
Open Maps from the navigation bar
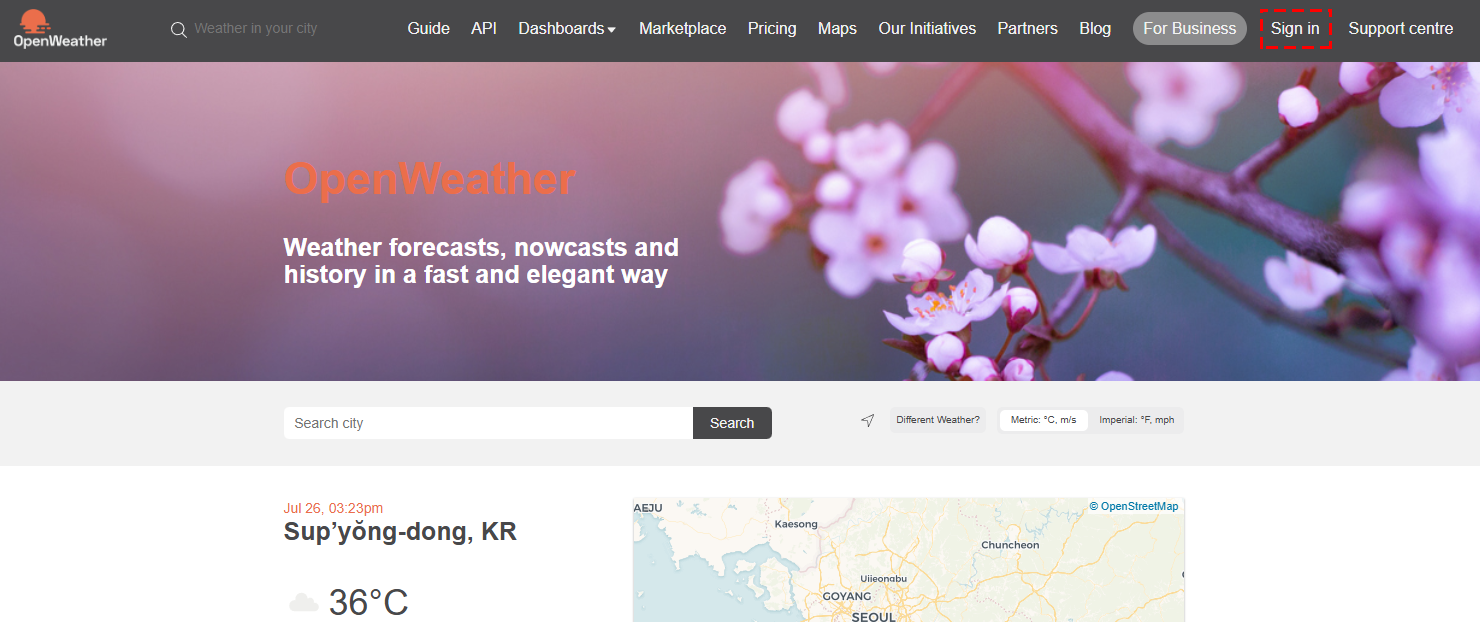837,28
